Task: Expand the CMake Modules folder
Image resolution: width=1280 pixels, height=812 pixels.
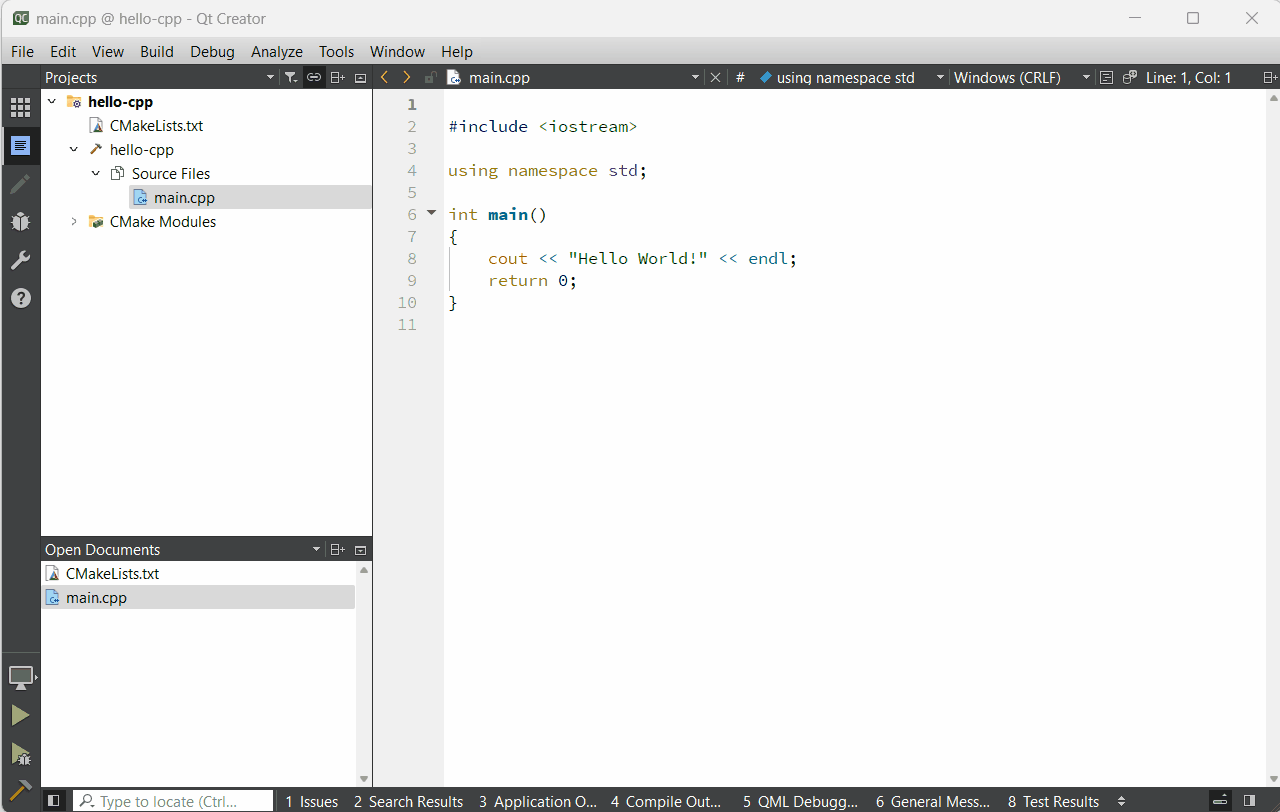Action: point(73,221)
